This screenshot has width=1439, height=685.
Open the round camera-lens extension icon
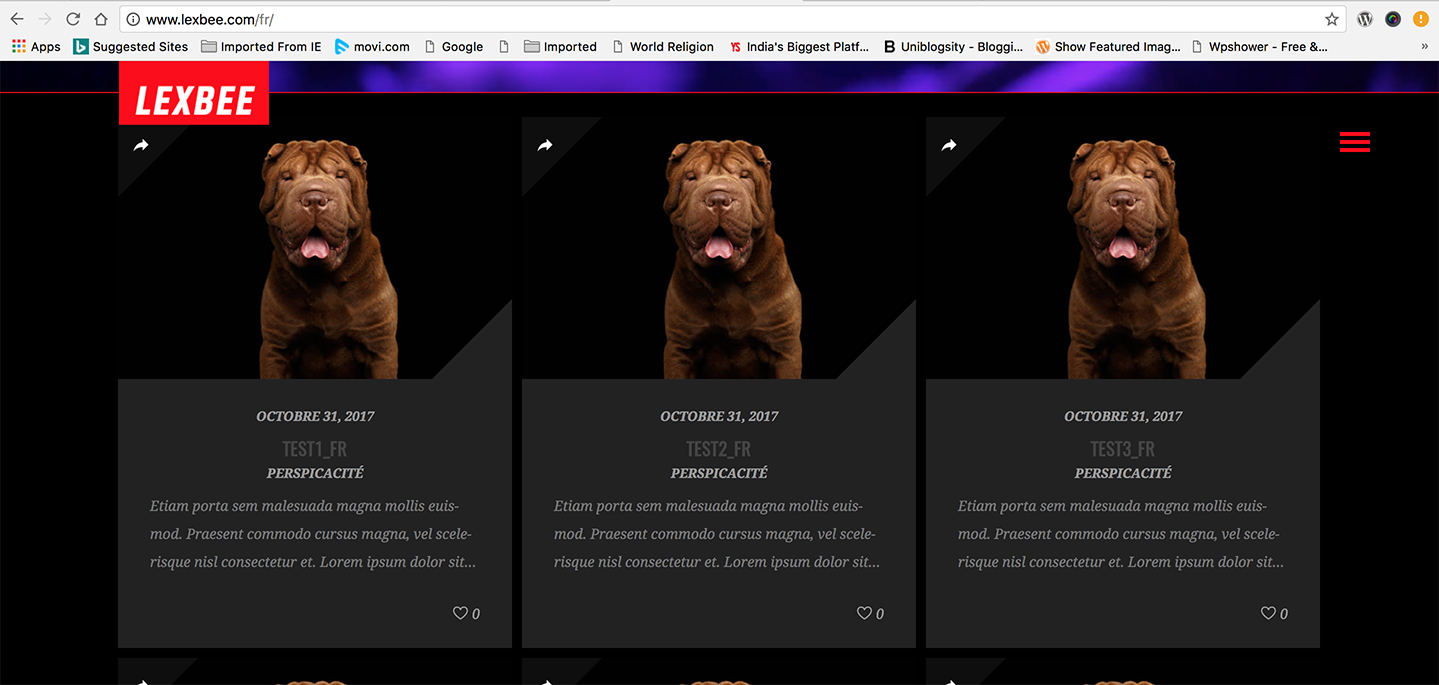coord(1393,19)
